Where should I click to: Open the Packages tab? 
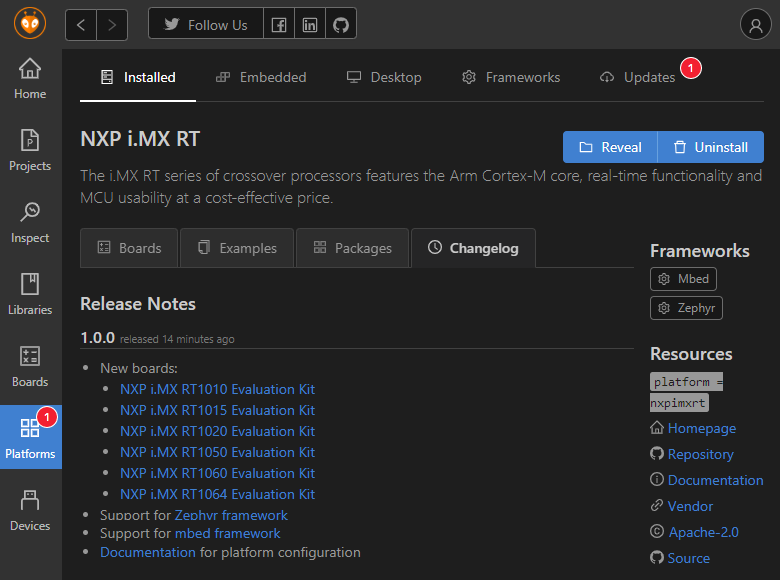352,248
